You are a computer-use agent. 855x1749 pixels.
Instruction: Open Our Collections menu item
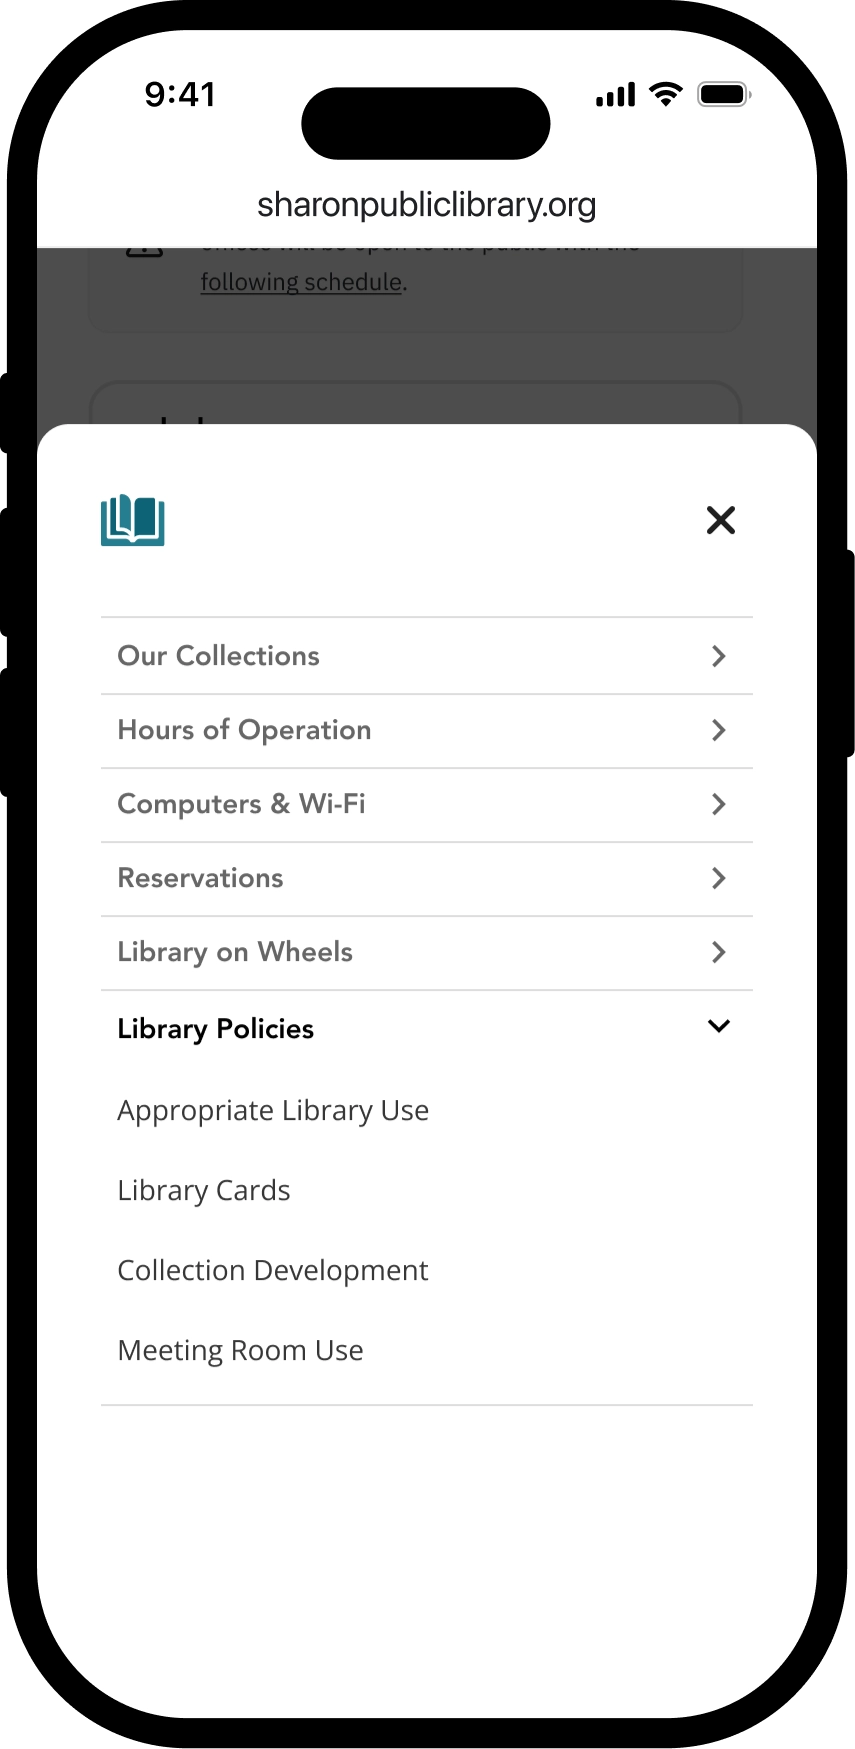click(x=219, y=656)
